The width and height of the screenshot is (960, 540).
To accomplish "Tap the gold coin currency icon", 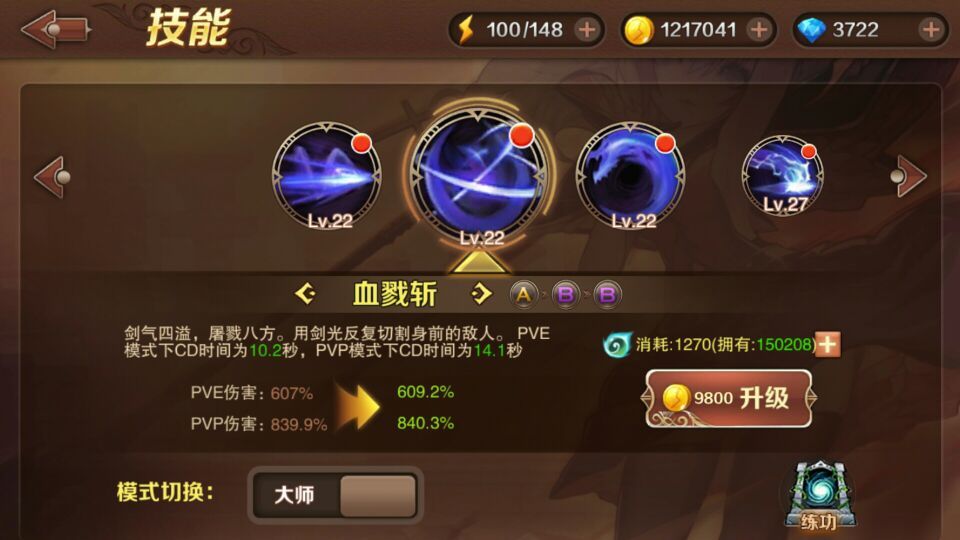I will pos(638,29).
